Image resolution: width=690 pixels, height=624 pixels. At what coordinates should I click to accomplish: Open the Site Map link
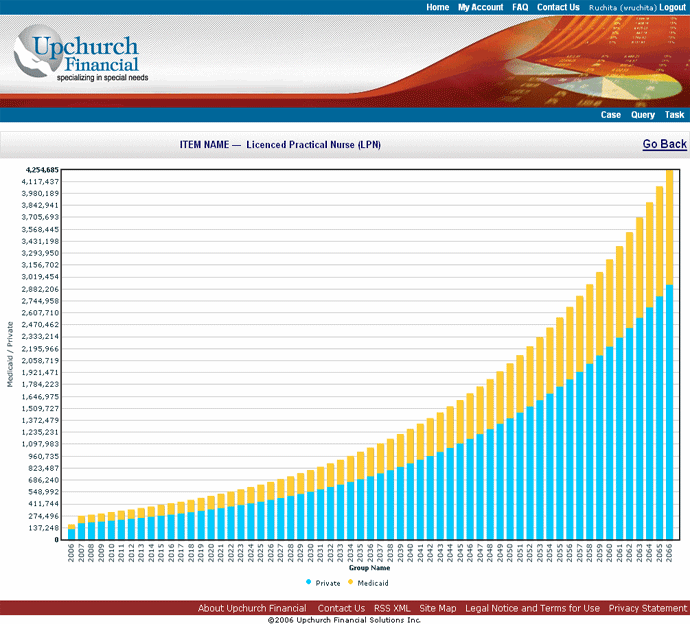[x=437, y=608]
